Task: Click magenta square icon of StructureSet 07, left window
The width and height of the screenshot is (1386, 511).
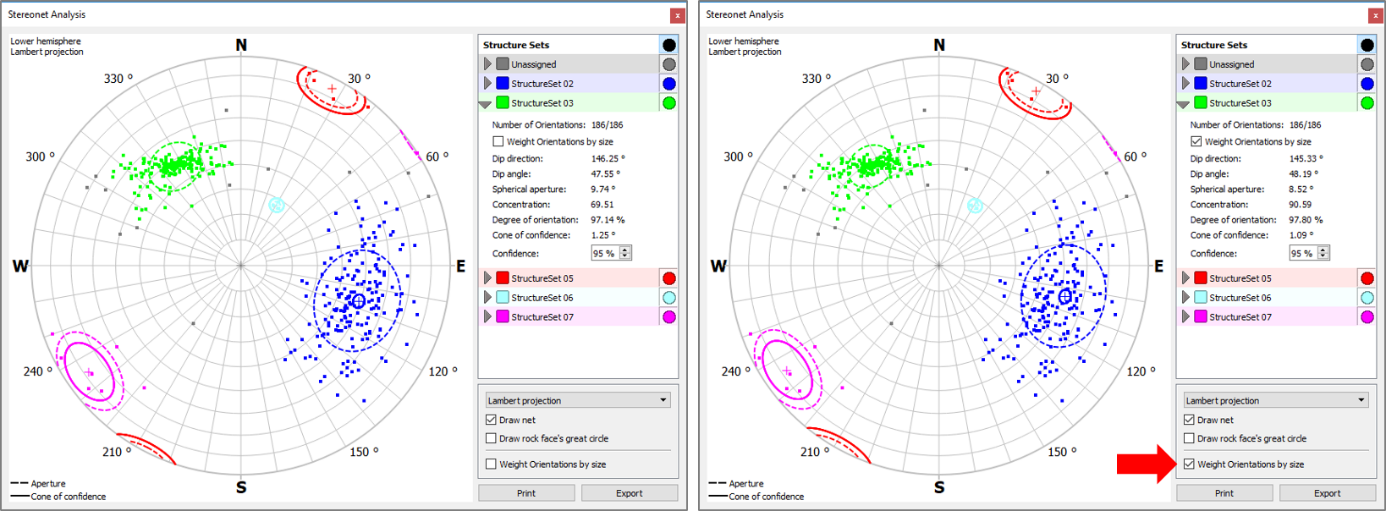Action: coord(502,317)
